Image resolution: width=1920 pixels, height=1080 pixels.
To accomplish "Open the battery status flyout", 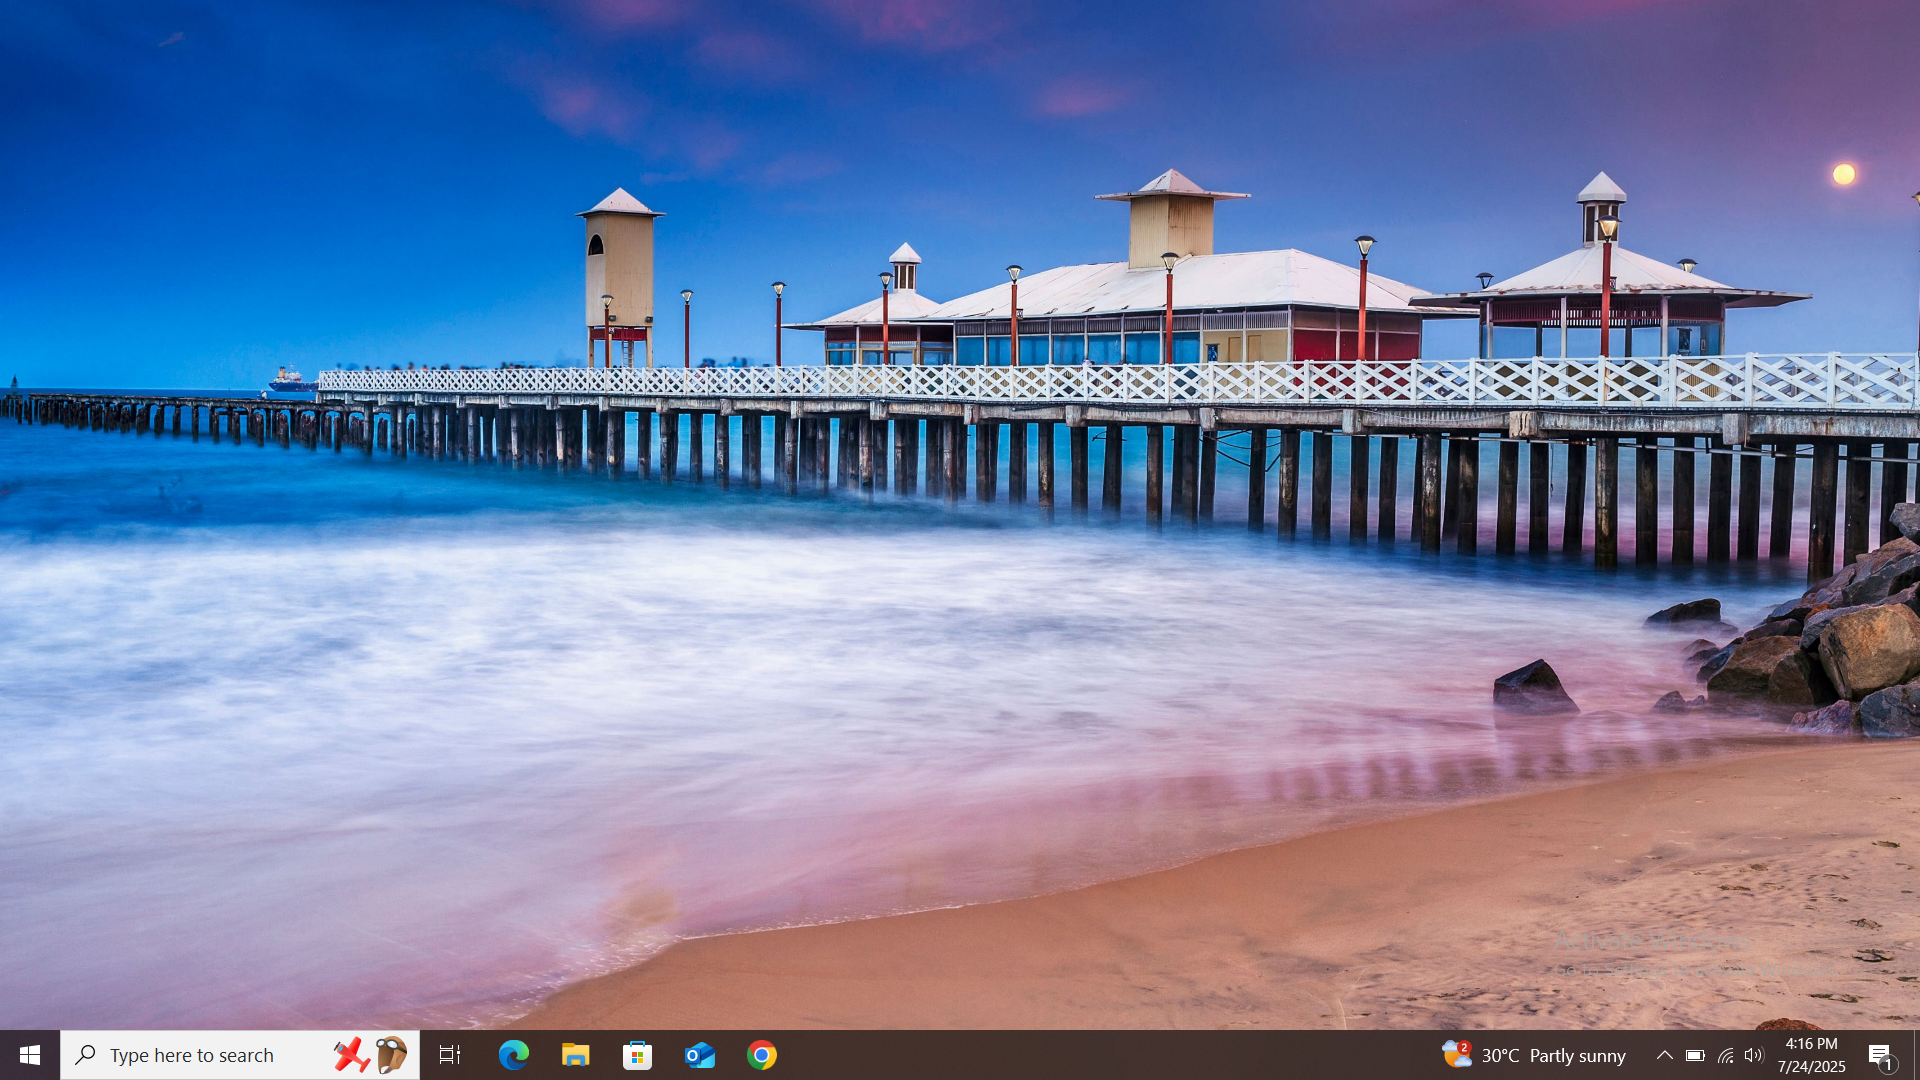I will (1695, 1055).
